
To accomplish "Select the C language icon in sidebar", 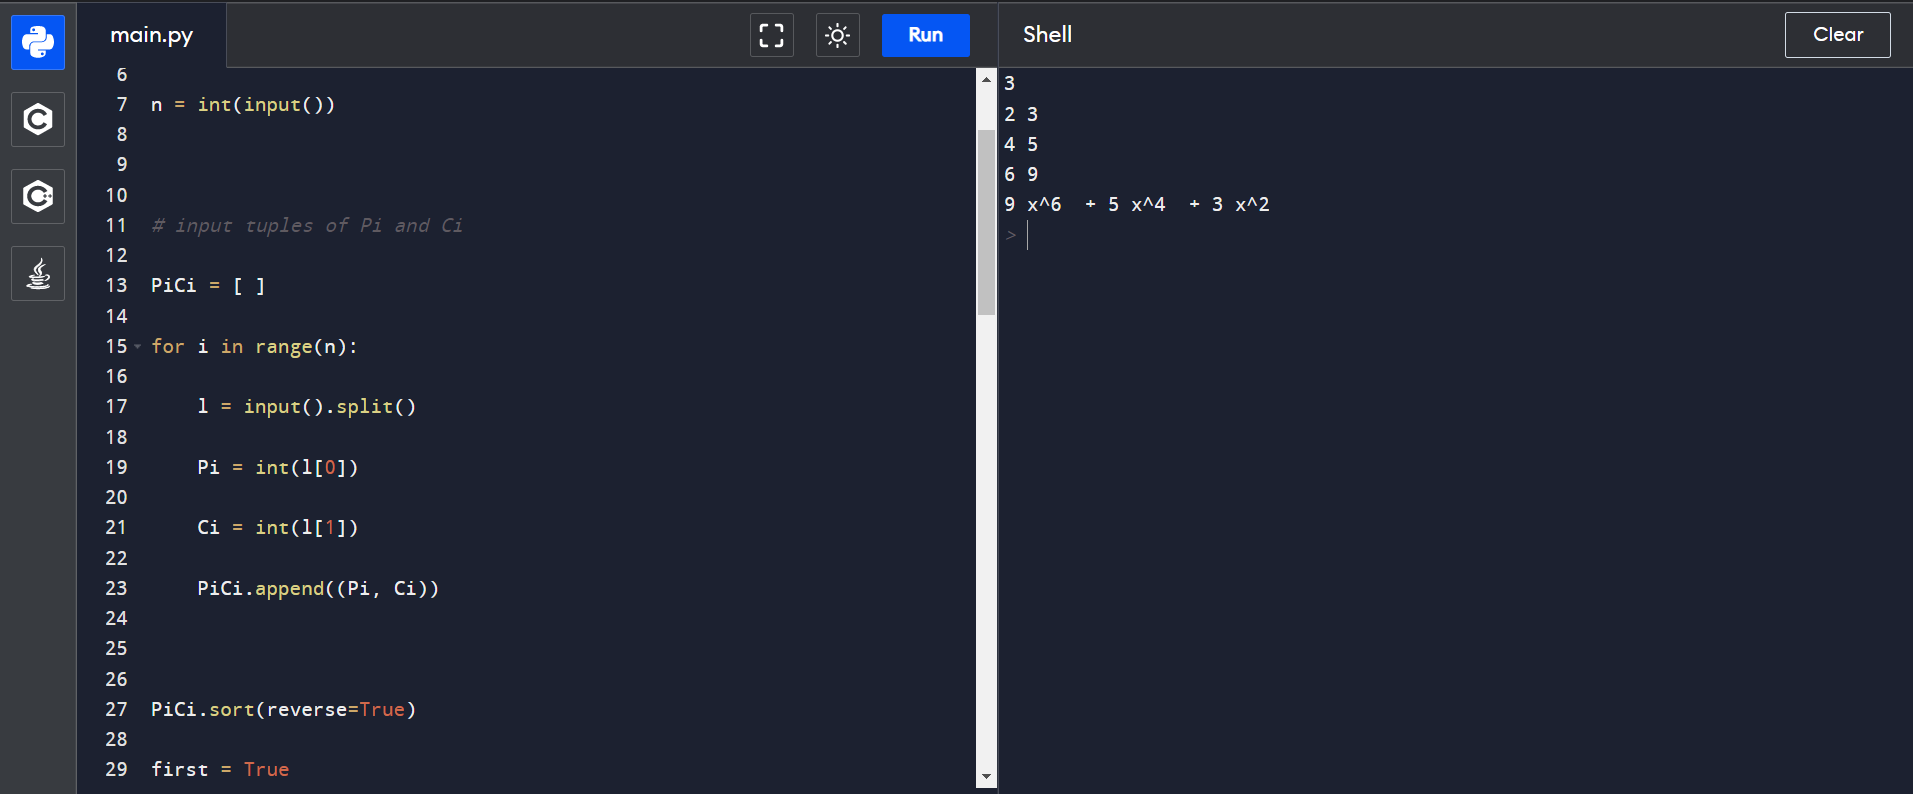I will click(x=38, y=120).
